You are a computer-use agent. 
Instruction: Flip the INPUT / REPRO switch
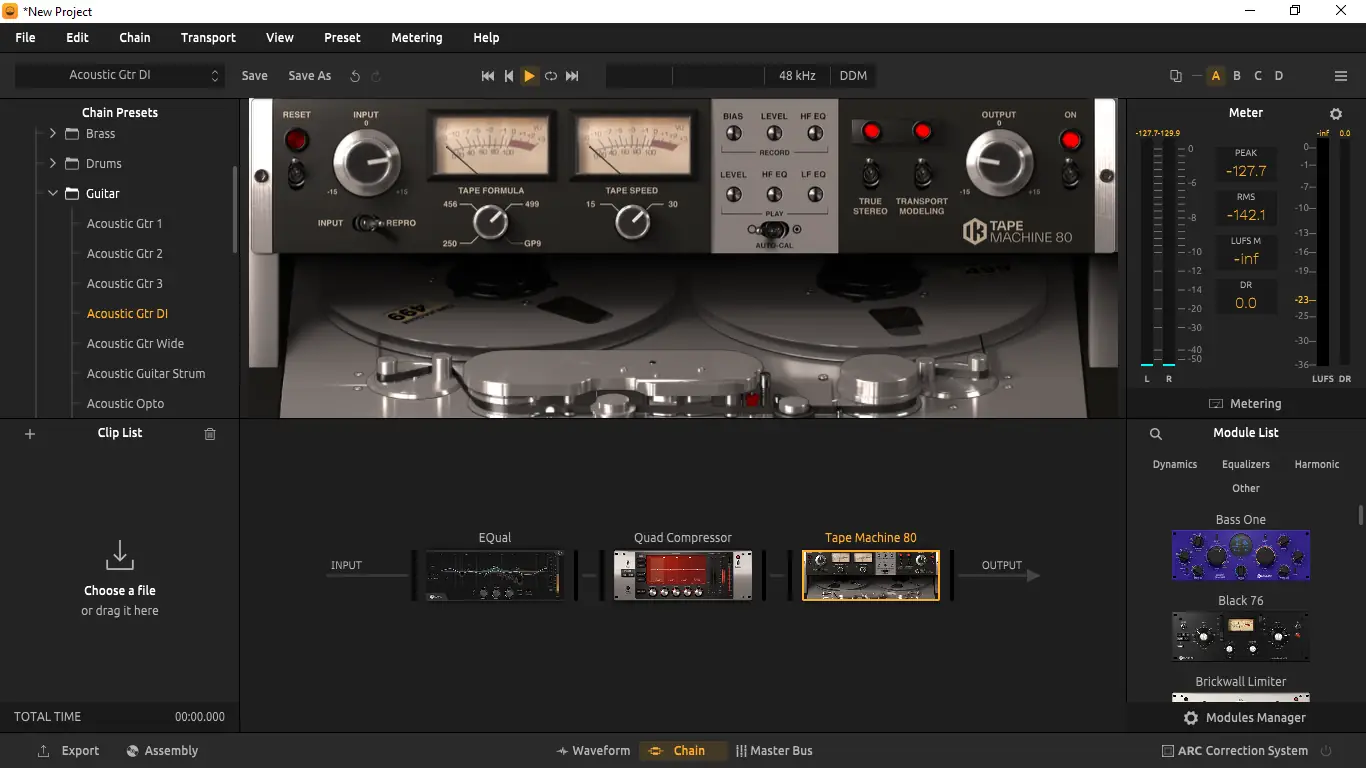pos(368,223)
